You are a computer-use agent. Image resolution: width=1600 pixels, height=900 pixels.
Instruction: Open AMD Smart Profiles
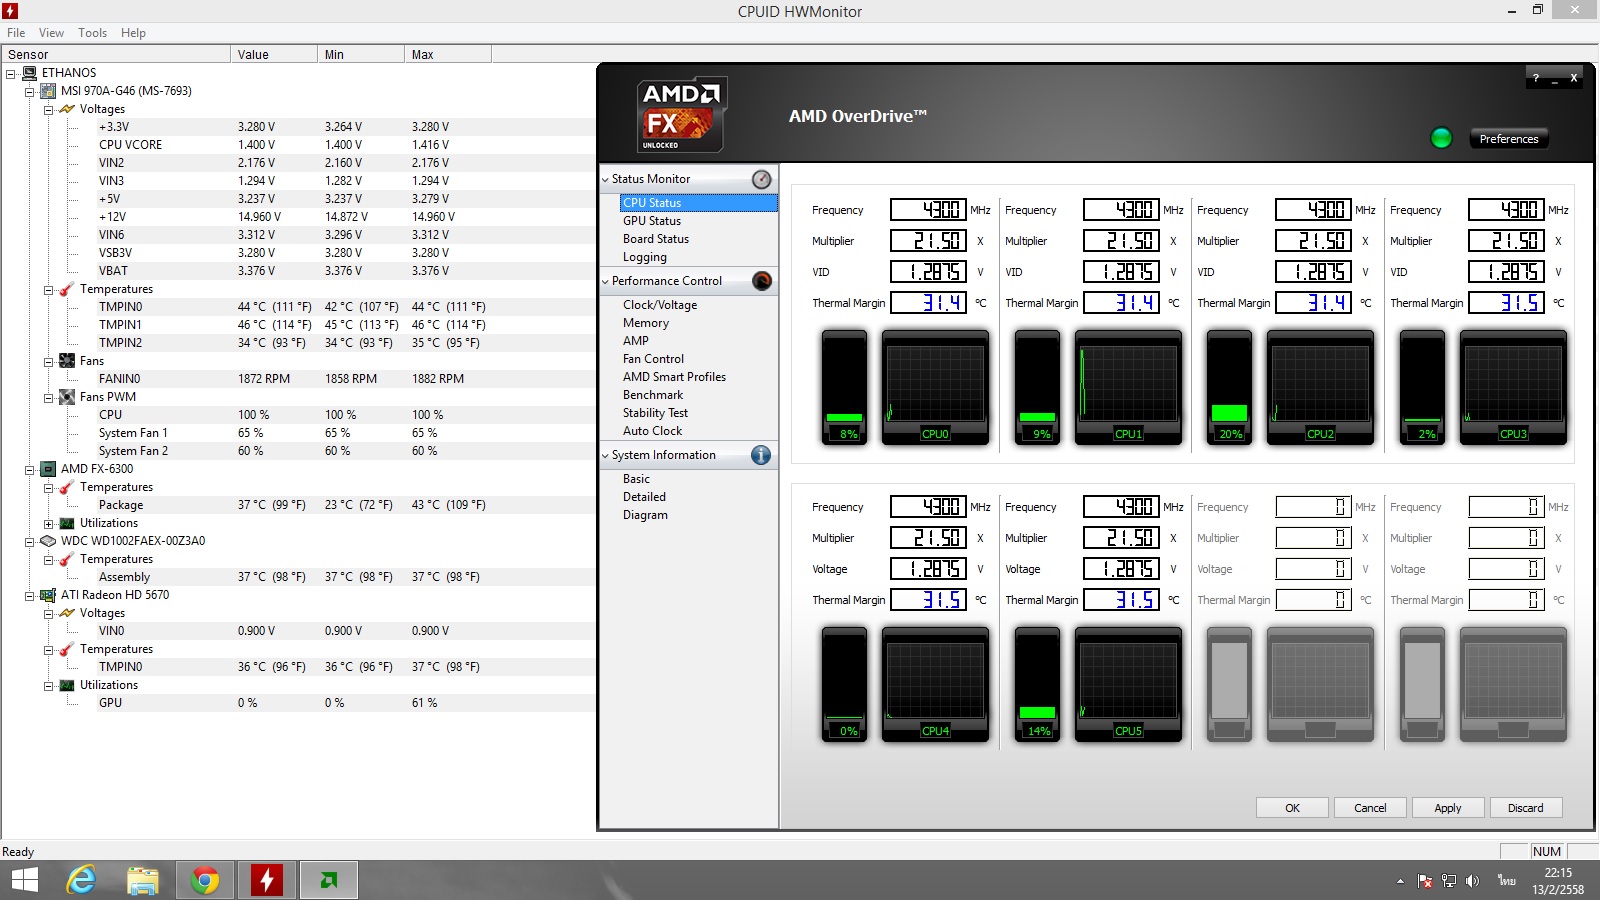pos(674,377)
